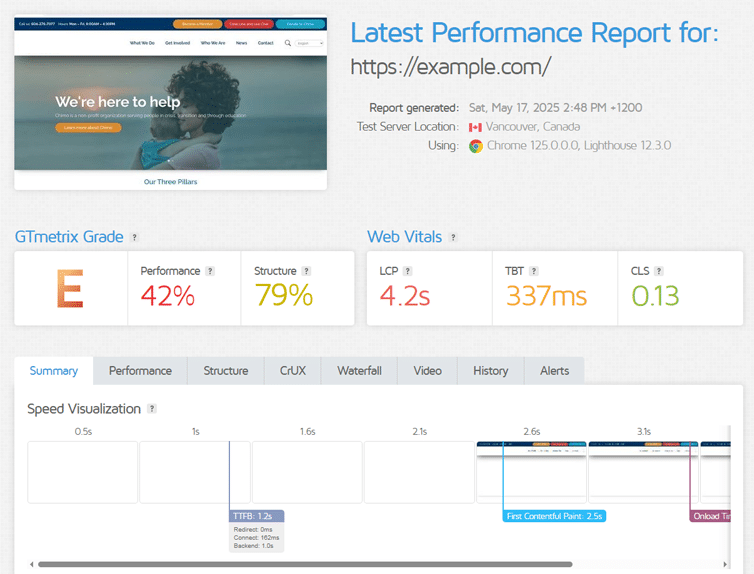Click the CLS question mark icon
Image resolution: width=754 pixels, height=574 pixels.
coord(659,271)
